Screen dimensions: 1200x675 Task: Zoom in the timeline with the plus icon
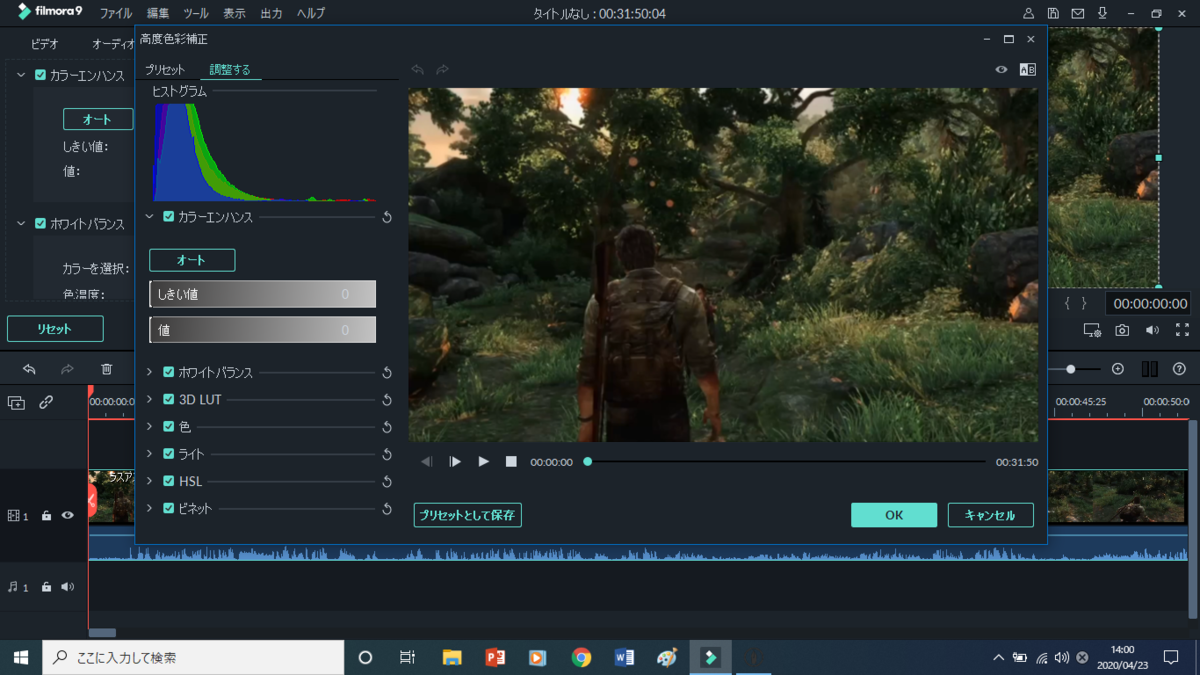1118,369
